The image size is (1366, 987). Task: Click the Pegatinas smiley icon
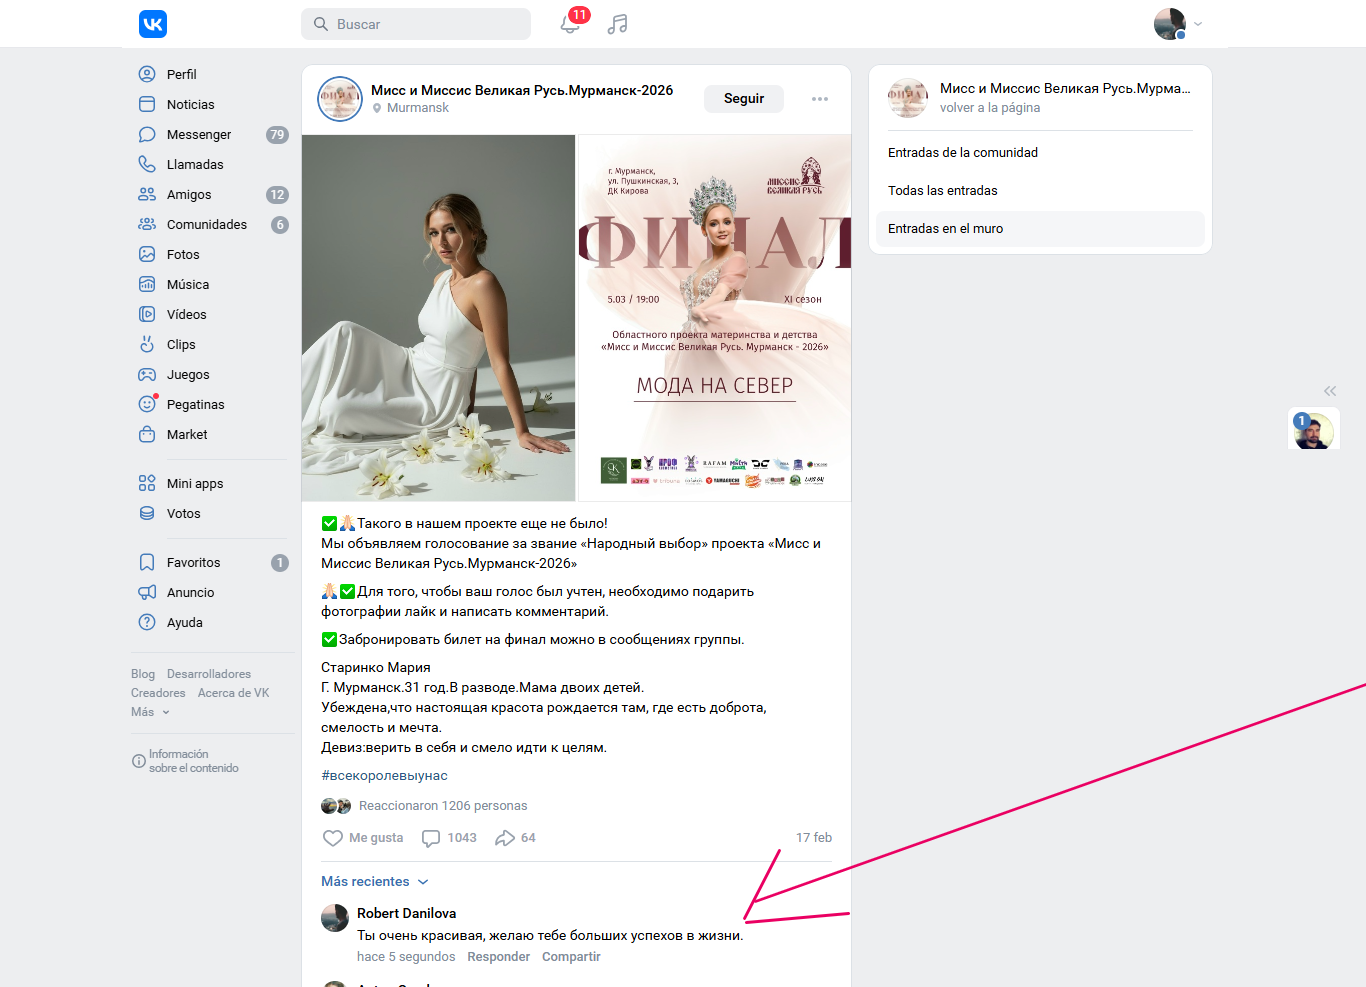pos(147,404)
